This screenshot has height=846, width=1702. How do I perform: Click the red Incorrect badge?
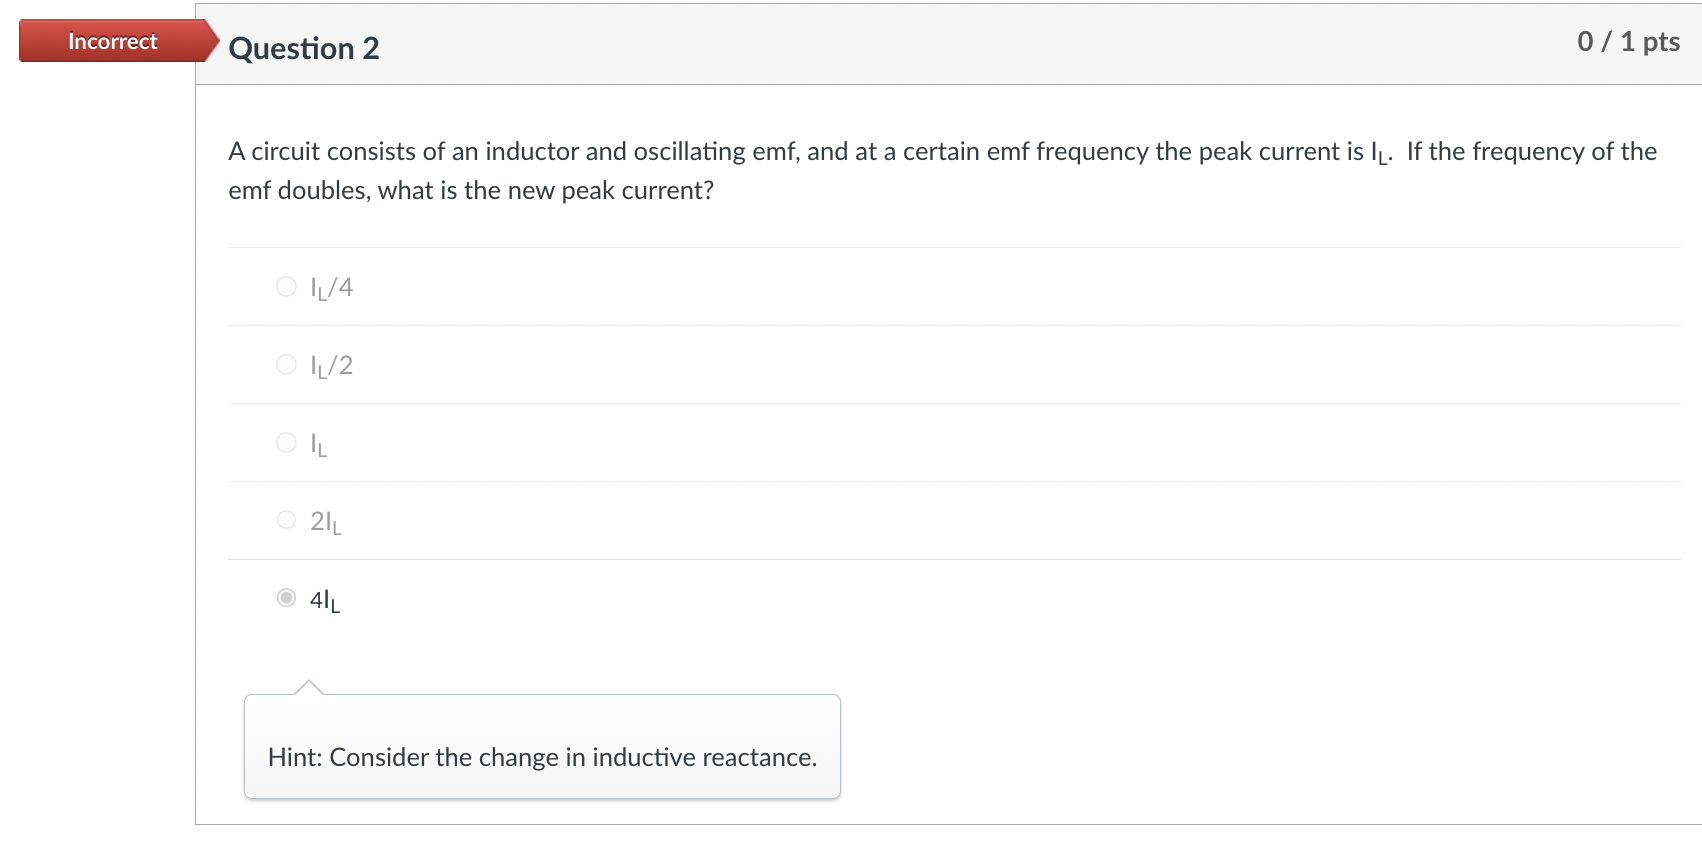point(112,41)
